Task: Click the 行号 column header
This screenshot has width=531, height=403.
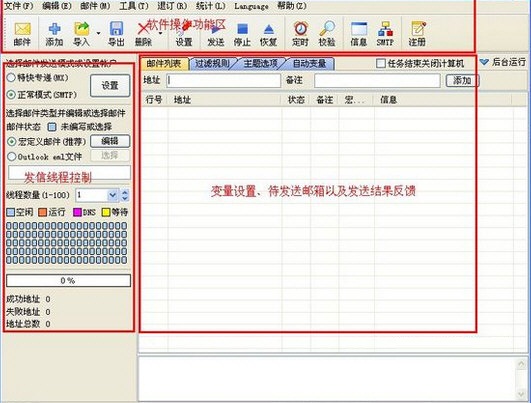Action: coord(154,100)
